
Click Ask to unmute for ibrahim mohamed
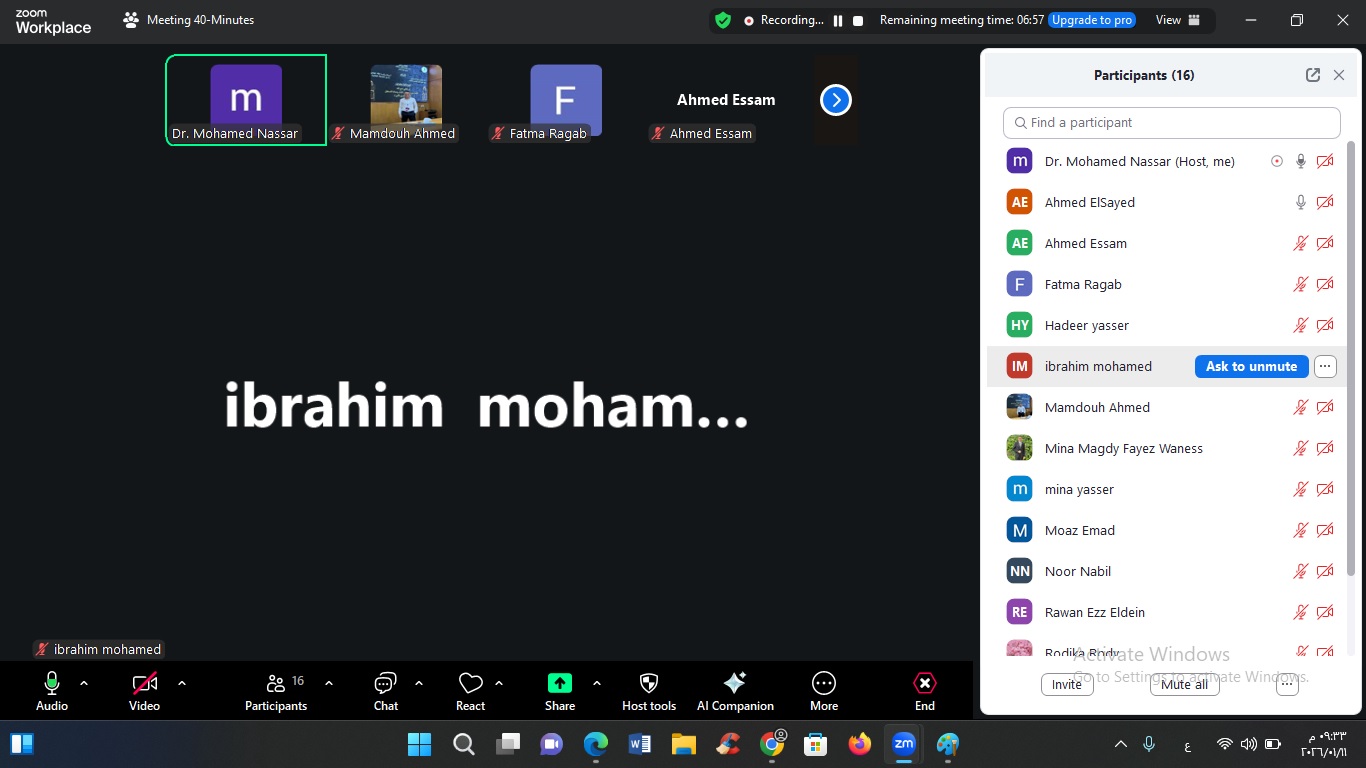[1251, 366]
